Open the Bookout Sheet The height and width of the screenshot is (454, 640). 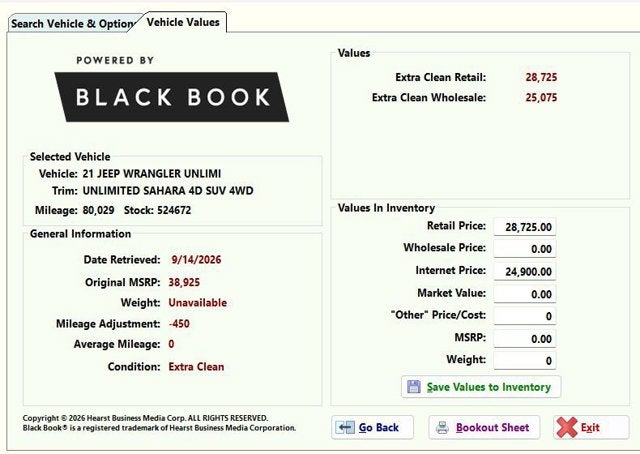(484, 427)
